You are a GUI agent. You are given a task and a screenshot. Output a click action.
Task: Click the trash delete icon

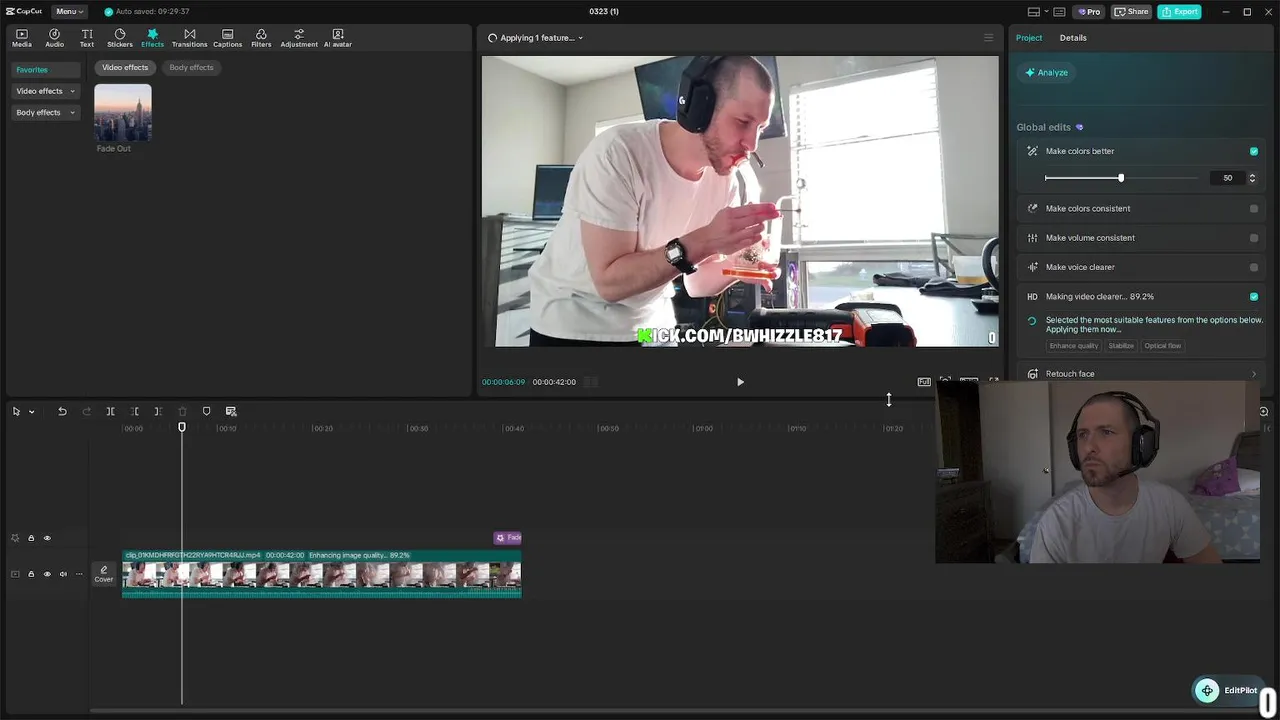pos(182,411)
